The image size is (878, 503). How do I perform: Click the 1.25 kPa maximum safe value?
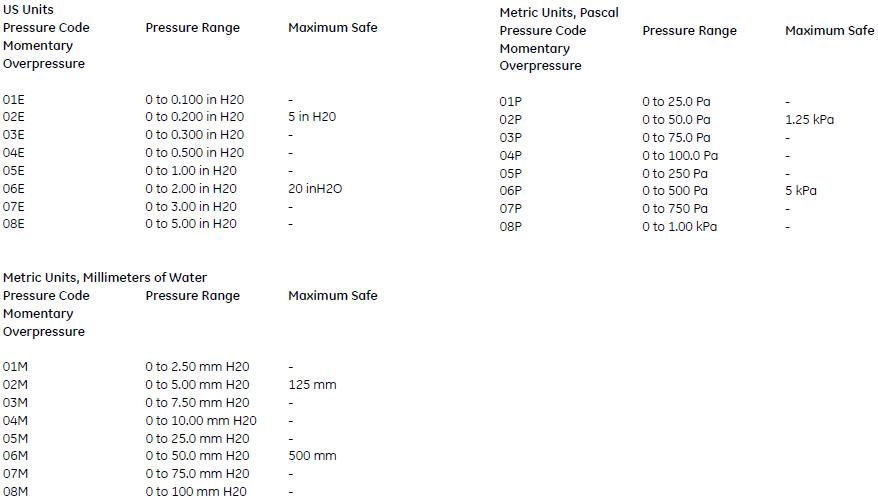[809, 119]
